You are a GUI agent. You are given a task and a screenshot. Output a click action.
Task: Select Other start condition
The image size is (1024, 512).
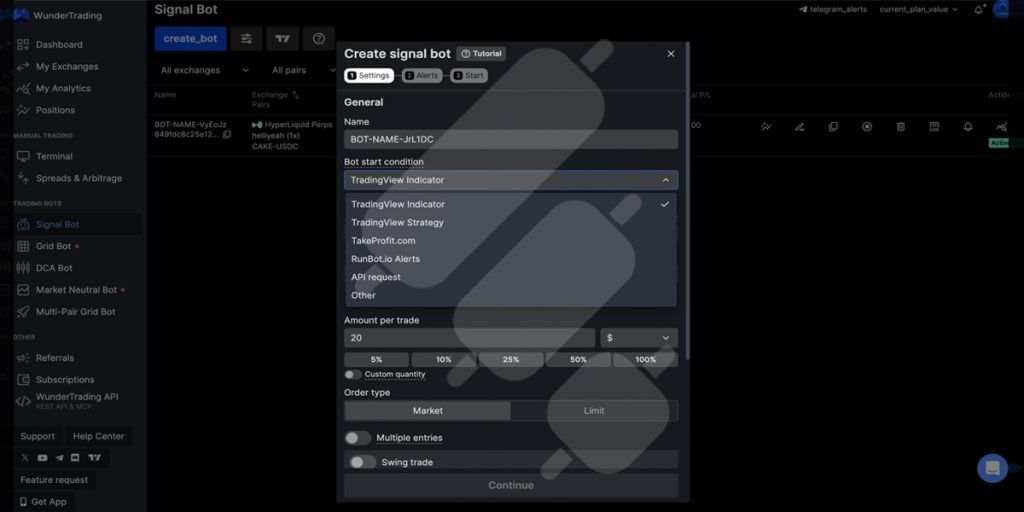tap(511, 295)
